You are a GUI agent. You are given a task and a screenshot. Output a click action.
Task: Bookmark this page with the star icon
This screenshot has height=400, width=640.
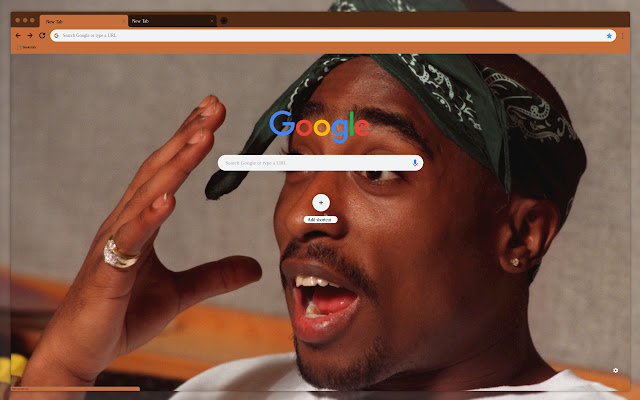click(609, 36)
